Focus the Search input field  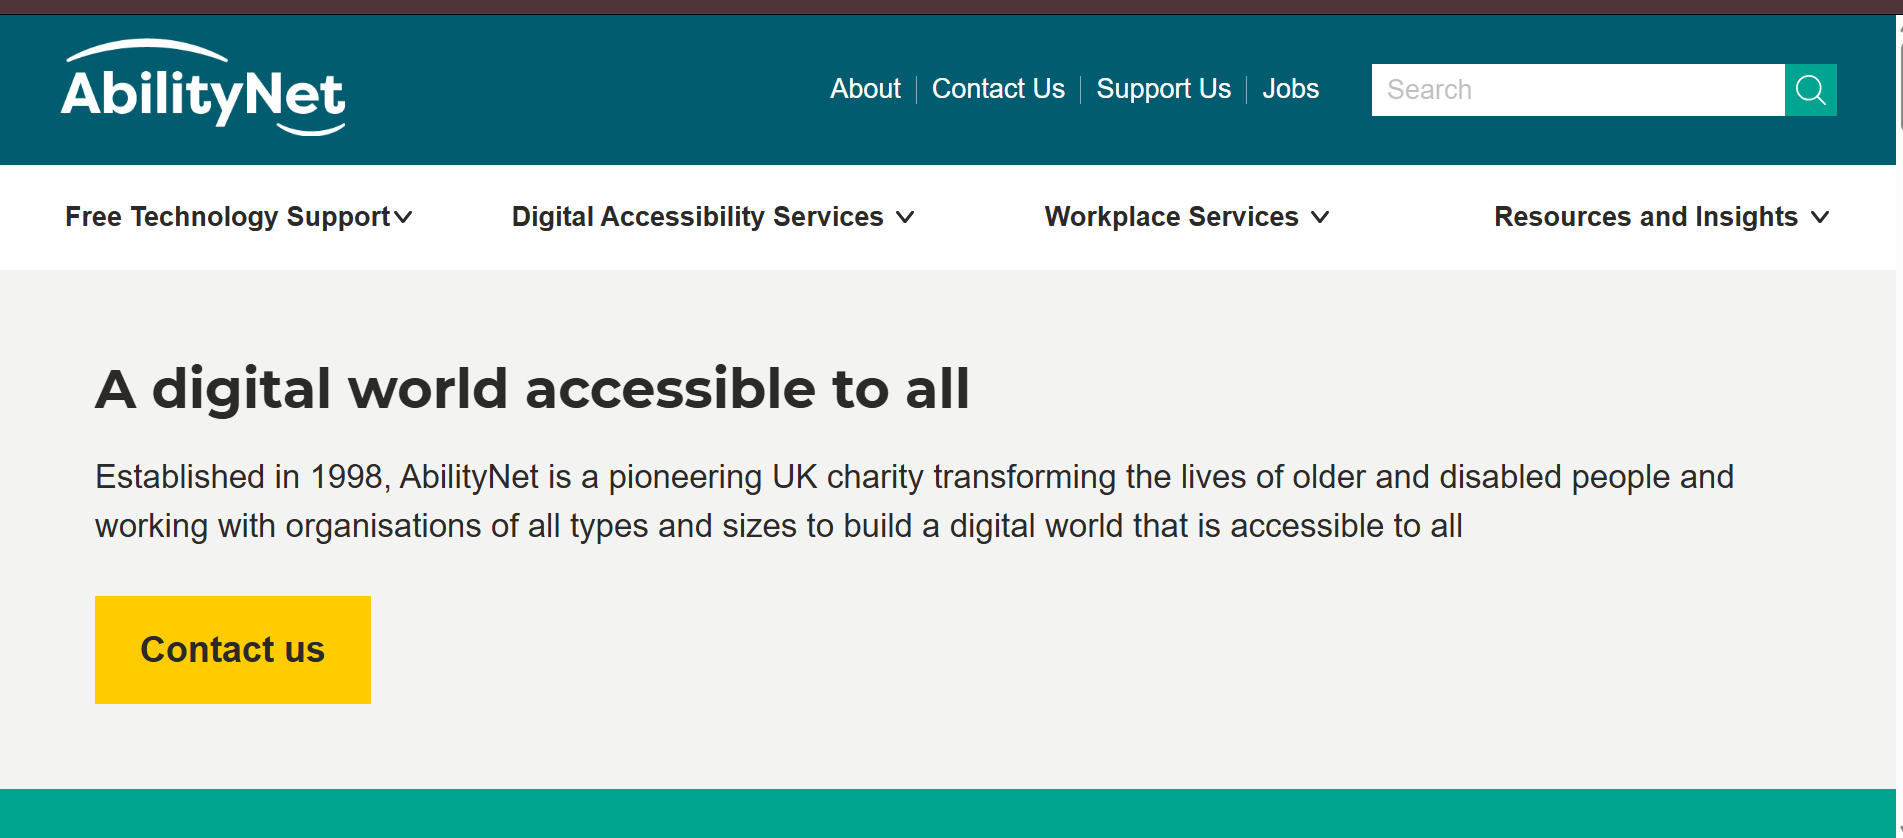point(1578,90)
